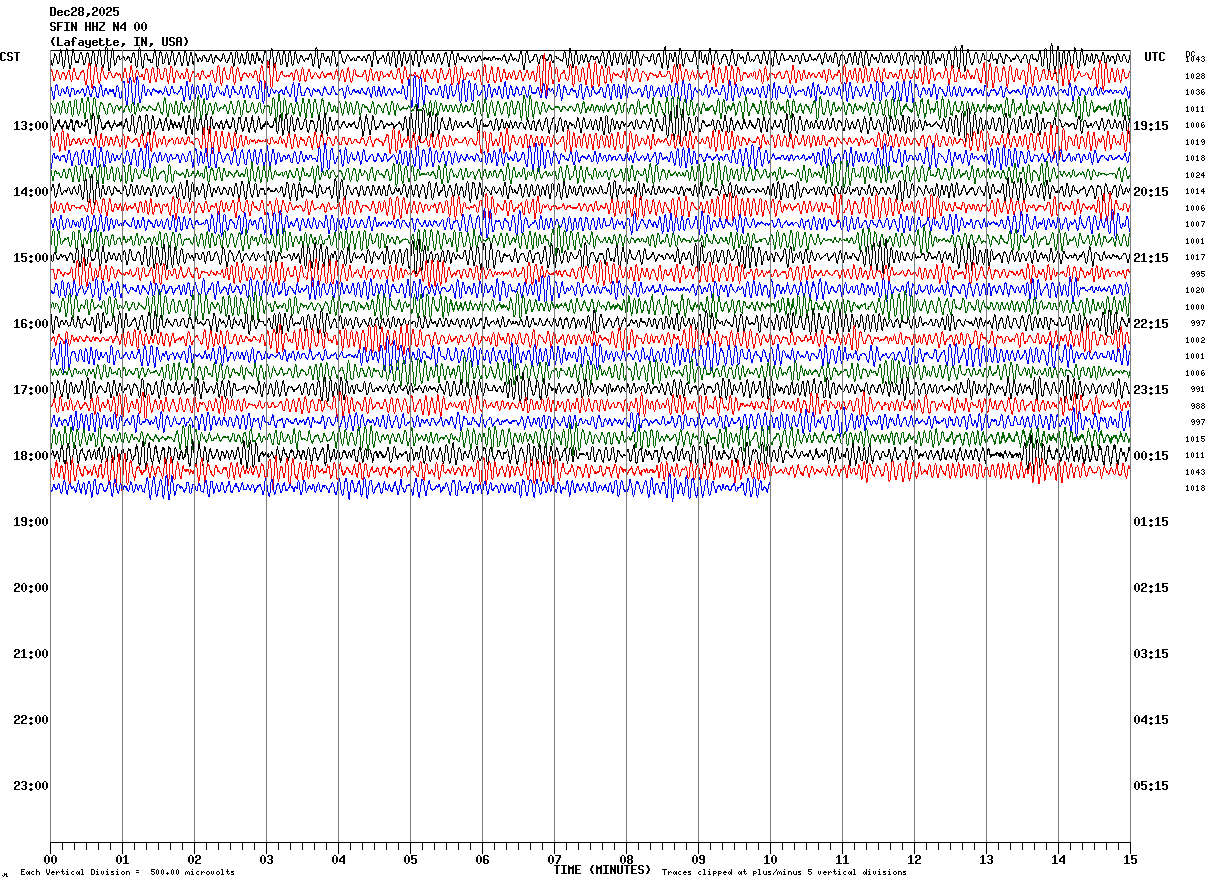This screenshot has height=886, width=1210.
Task: Click minute tick label 10 on the axis
Action: click(x=770, y=859)
